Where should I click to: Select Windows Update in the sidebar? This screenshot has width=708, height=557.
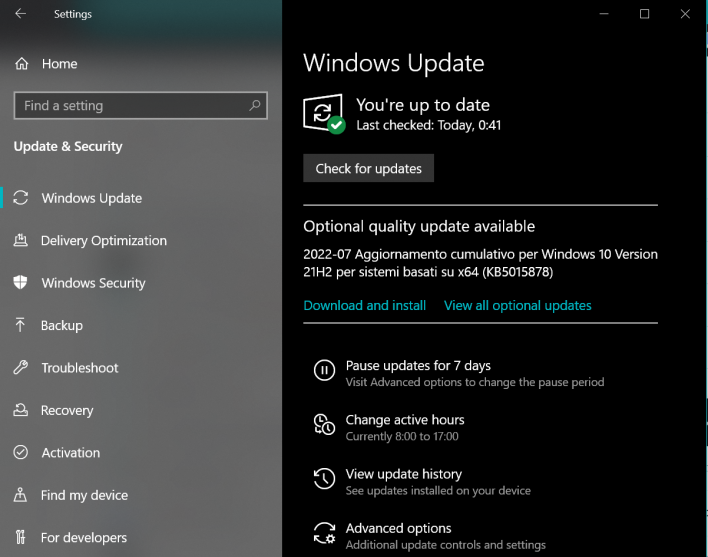click(x=92, y=198)
